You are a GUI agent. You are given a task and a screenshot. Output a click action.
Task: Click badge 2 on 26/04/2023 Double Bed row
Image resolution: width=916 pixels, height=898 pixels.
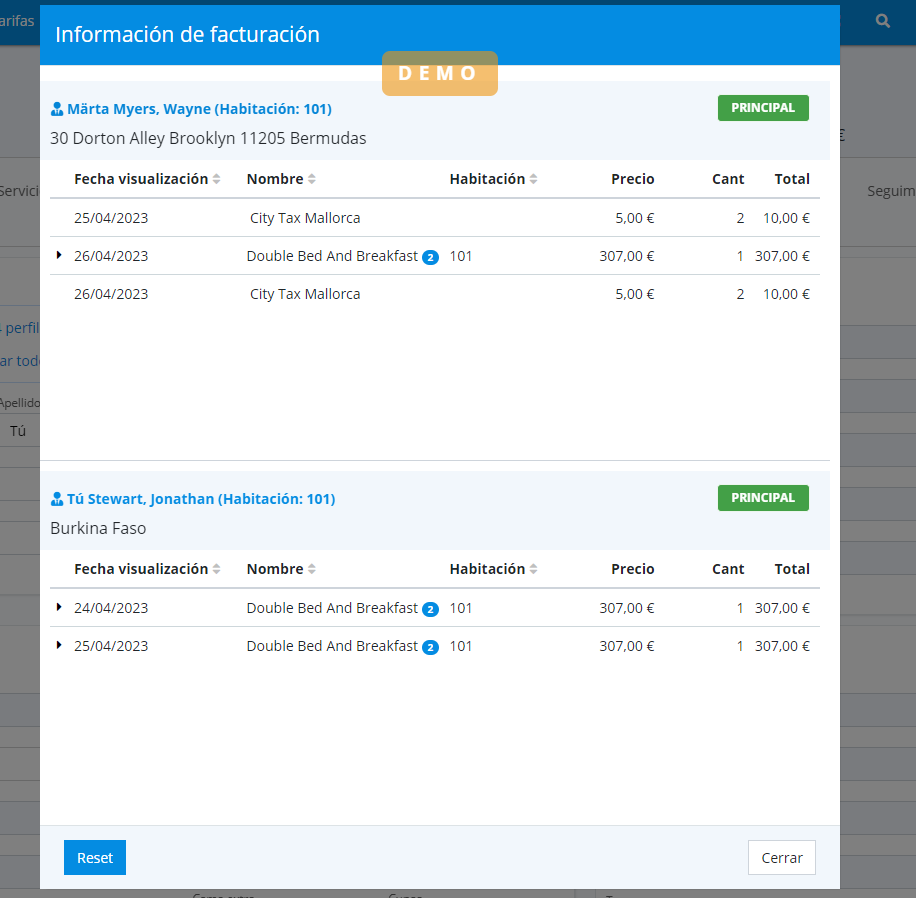[x=430, y=257]
